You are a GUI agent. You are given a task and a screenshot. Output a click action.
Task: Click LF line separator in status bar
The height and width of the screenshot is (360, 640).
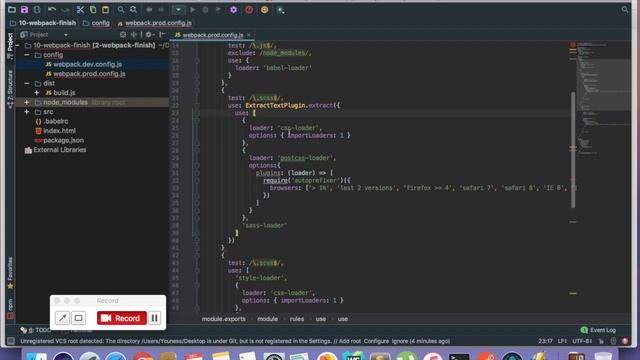tap(562, 341)
